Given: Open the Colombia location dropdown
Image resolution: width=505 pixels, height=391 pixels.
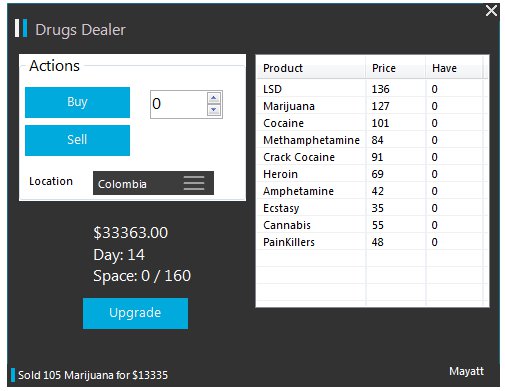Looking at the screenshot, I should tap(153, 183).
